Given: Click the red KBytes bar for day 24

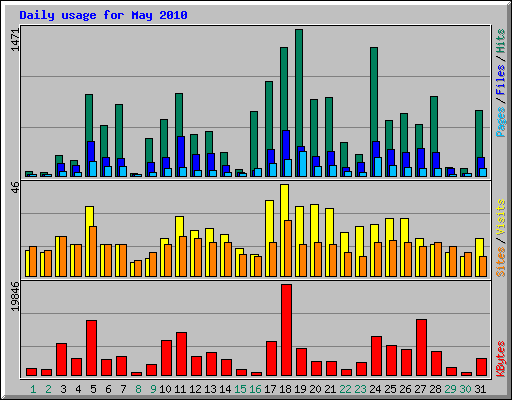Looking at the screenshot, I should pos(376,356).
